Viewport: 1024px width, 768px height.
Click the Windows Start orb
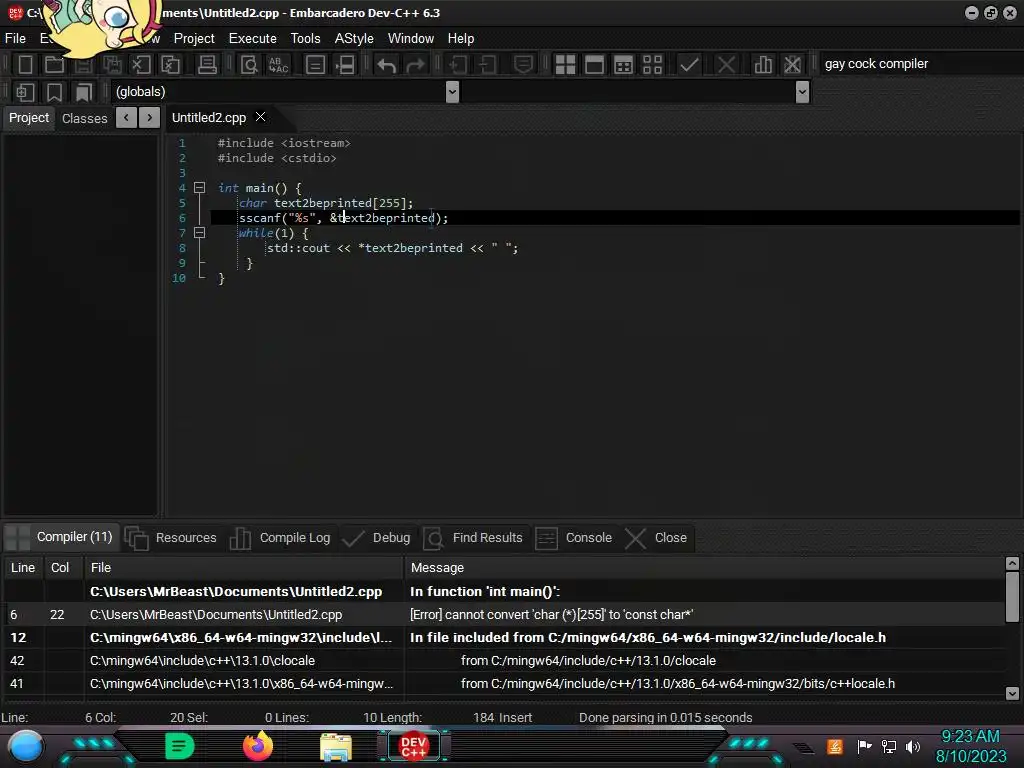[x=26, y=746]
